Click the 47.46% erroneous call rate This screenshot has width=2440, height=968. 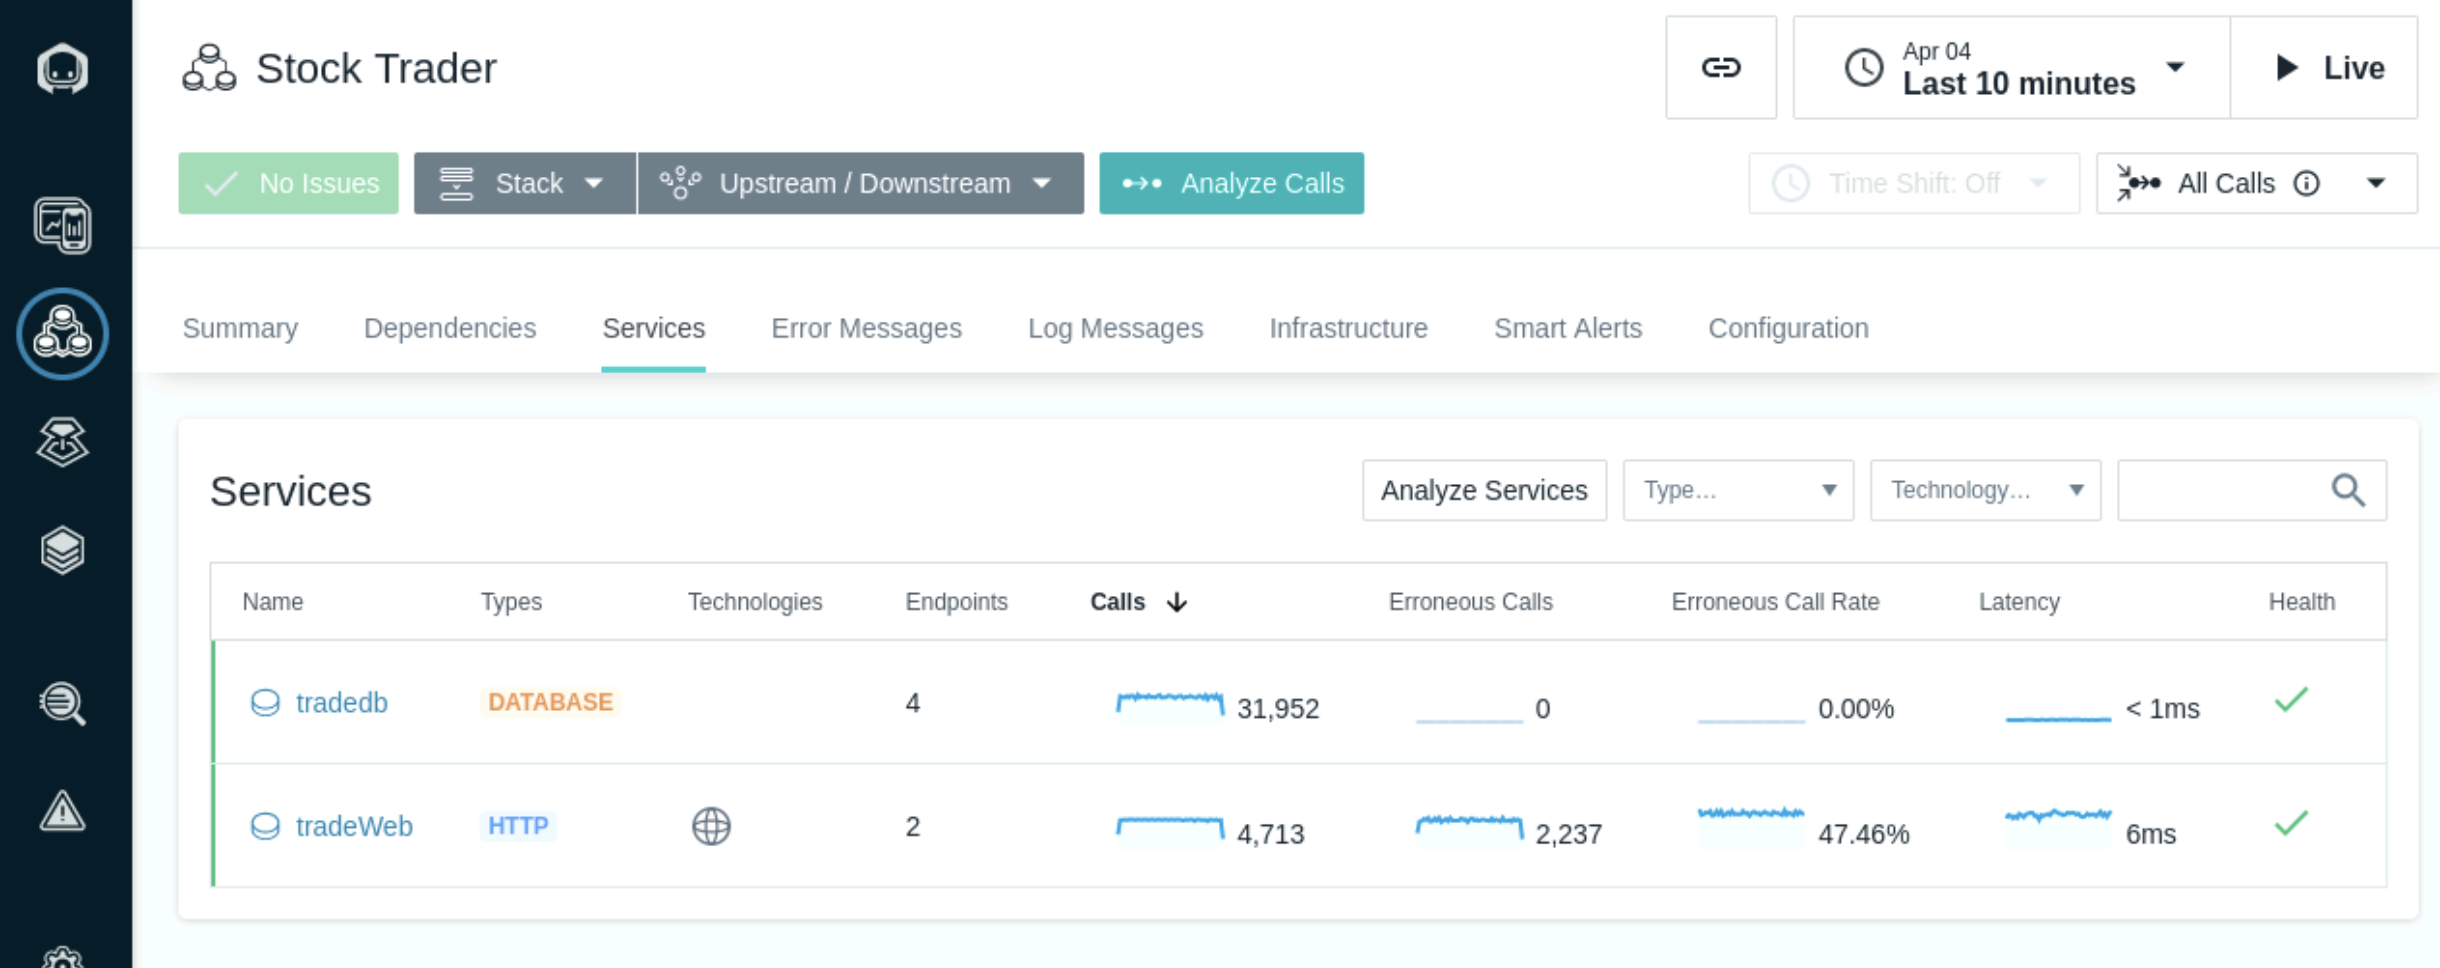coord(1863,833)
